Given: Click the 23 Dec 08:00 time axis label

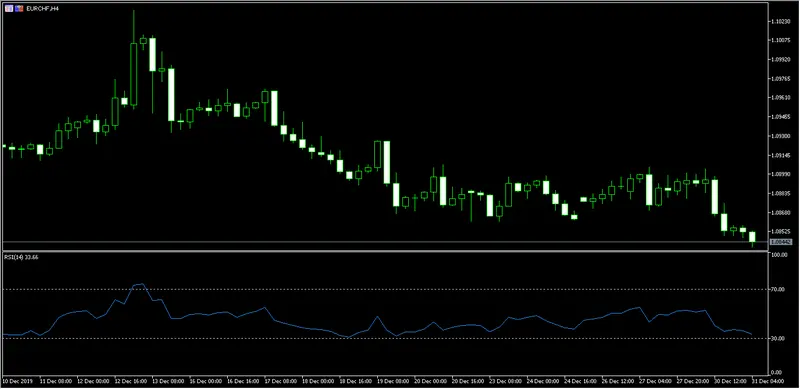Looking at the screenshot, I should 505,381.
